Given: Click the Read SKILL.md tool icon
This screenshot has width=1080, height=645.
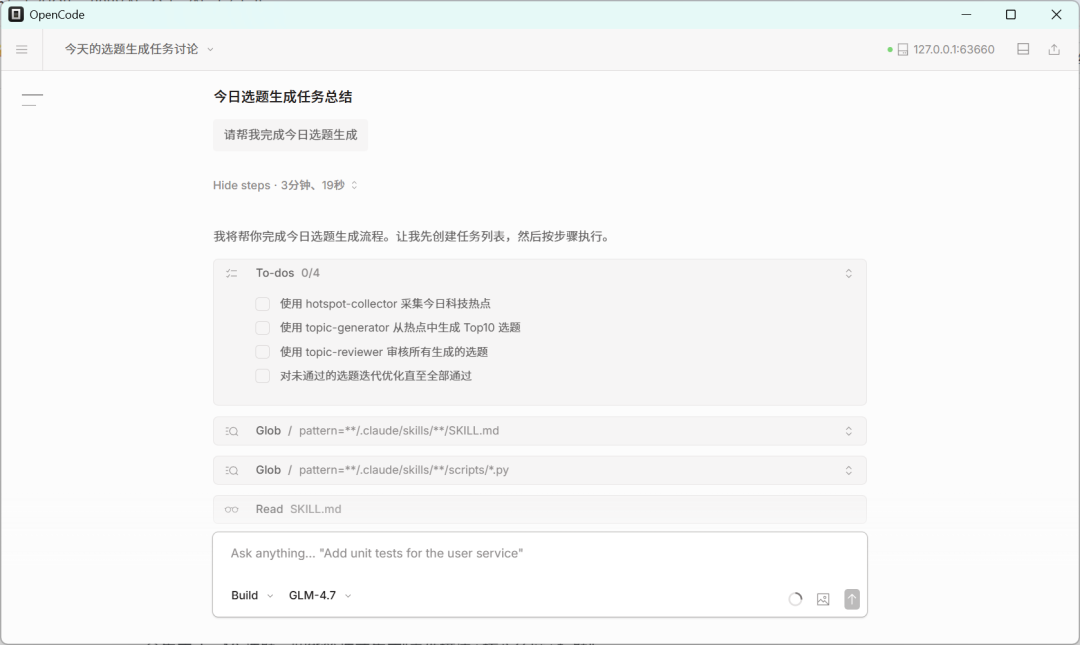Looking at the screenshot, I should [x=231, y=508].
